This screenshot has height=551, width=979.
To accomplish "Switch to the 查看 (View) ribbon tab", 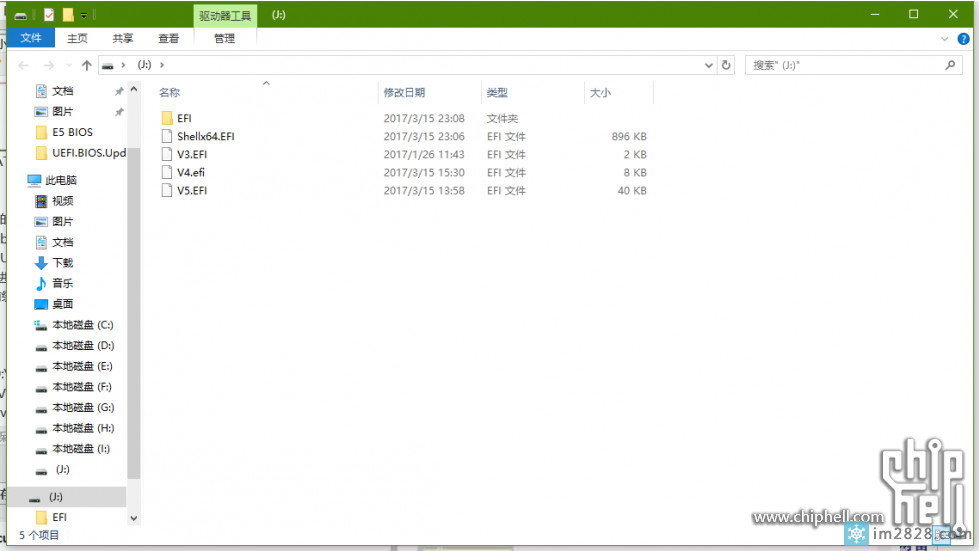I will pyautogui.click(x=168, y=38).
